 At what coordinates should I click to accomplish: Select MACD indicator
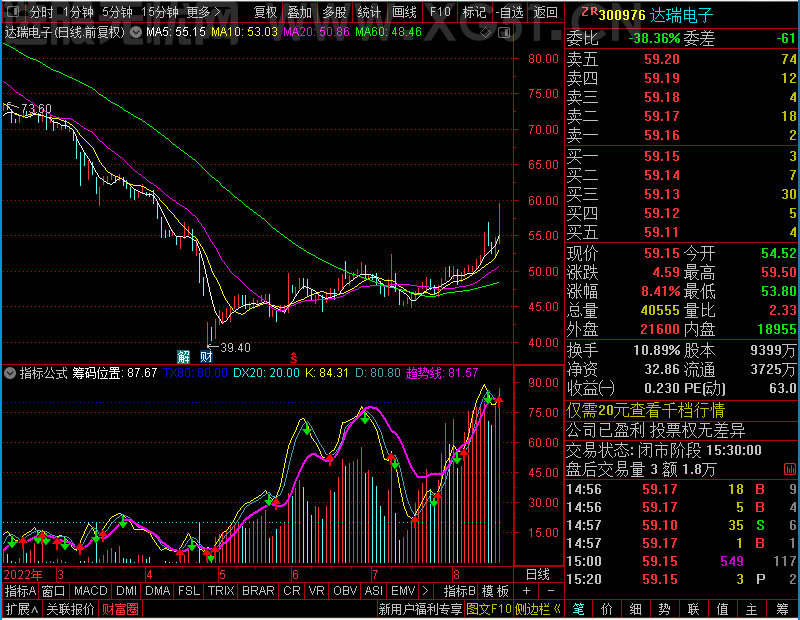click(90, 591)
